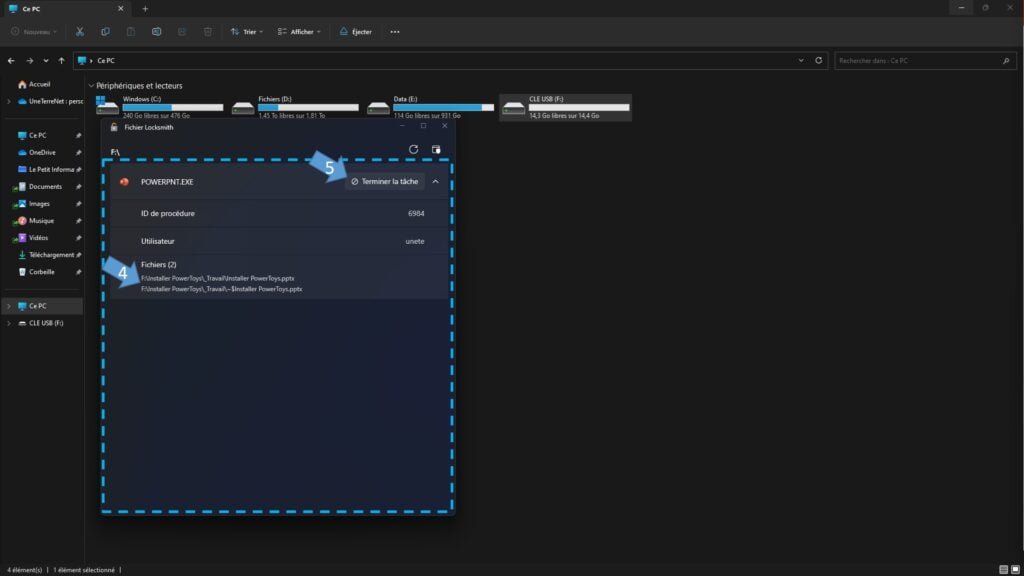Click the search magnifier icon
Image resolution: width=1024 pixels, height=576 pixels.
pyautogui.click(x=1006, y=61)
